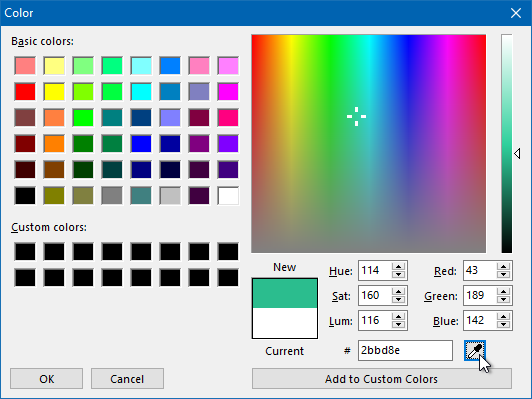The height and width of the screenshot is (399, 532).
Task: Focus the Red field showing 43
Action: pyautogui.click(x=480, y=270)
